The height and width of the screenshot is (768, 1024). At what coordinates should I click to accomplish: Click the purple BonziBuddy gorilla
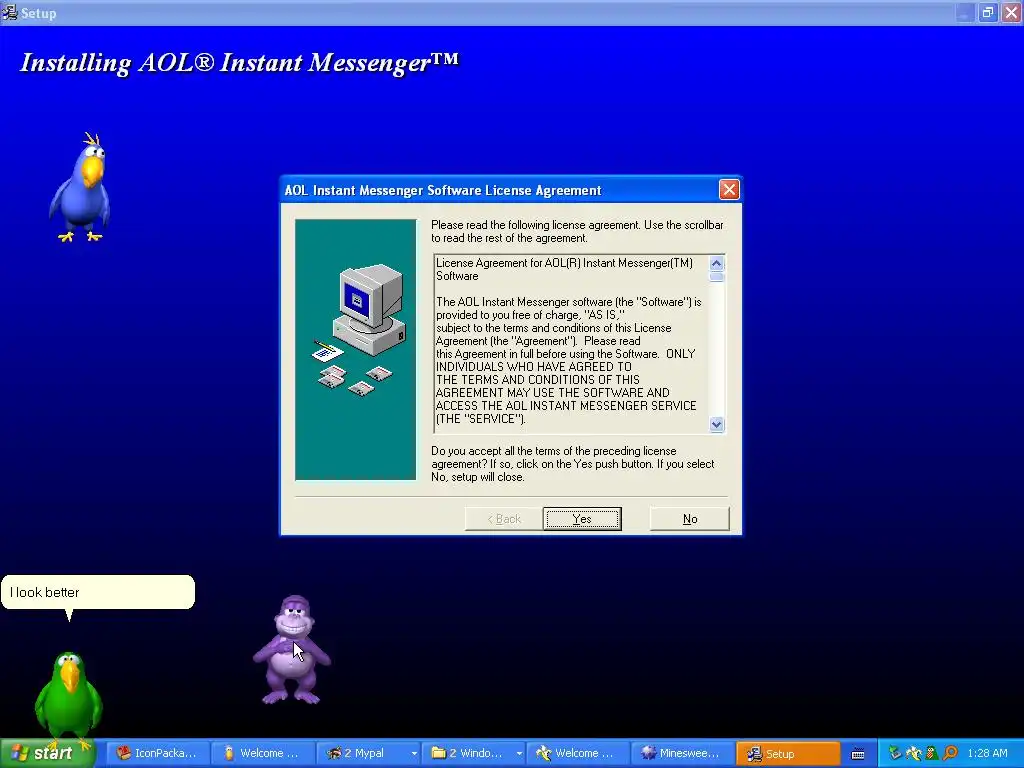tap(292, 650)
